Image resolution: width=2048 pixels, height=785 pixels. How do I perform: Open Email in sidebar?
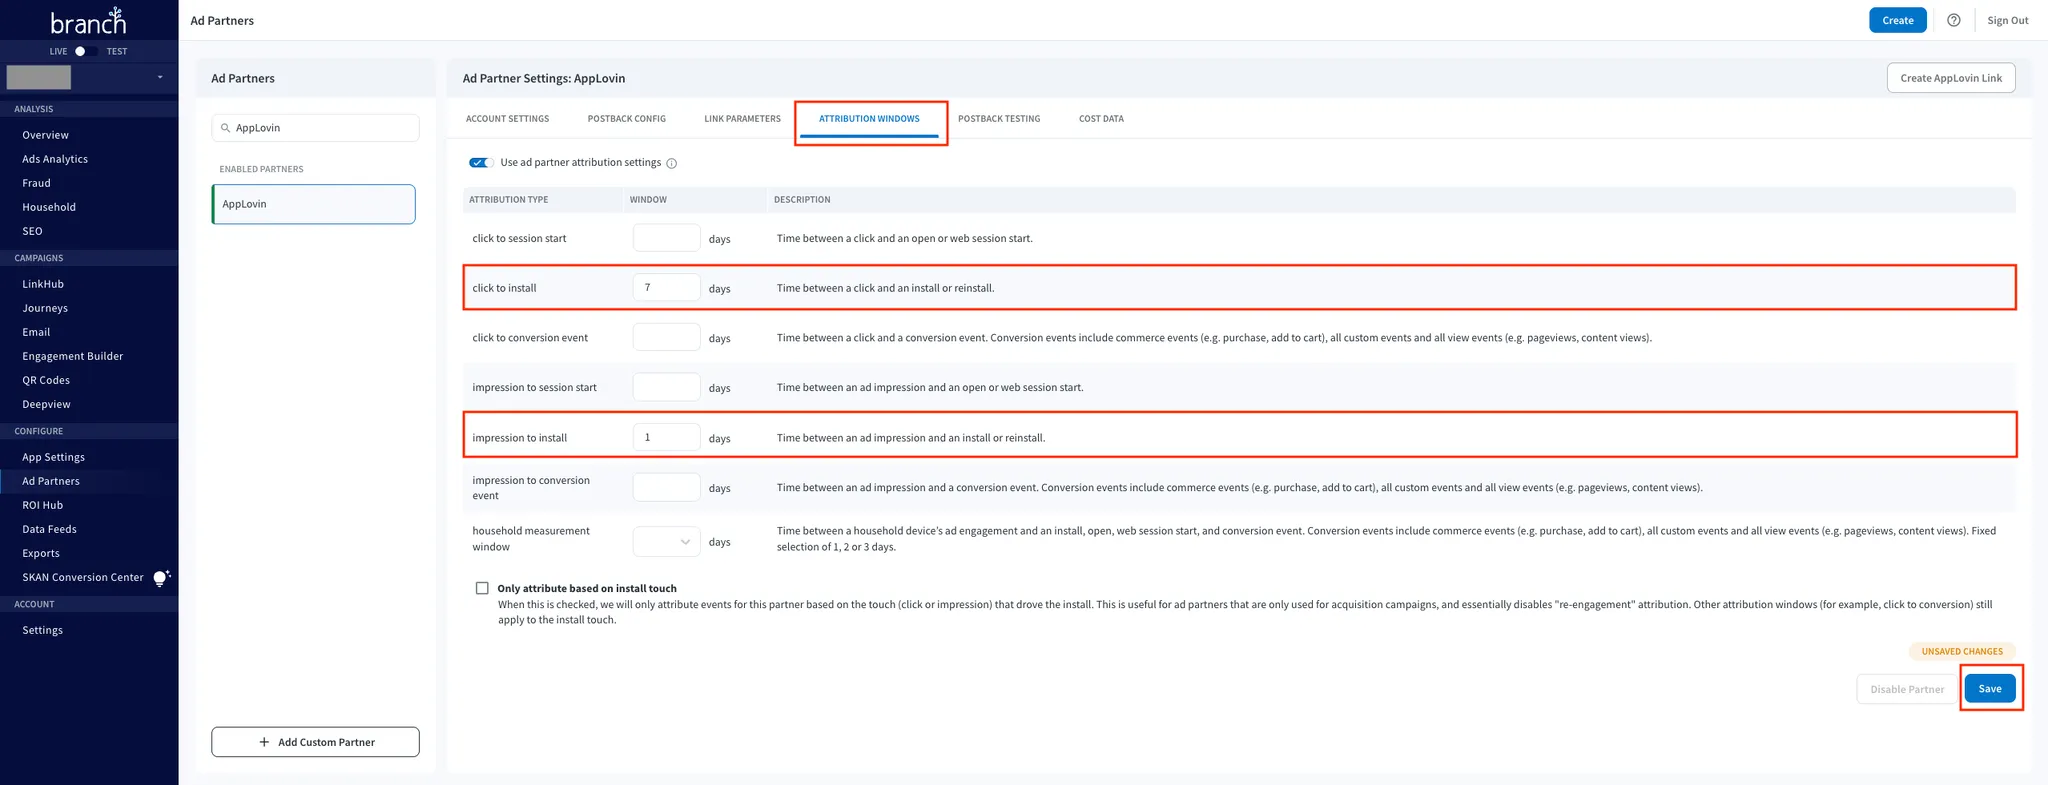pos(36,332)
